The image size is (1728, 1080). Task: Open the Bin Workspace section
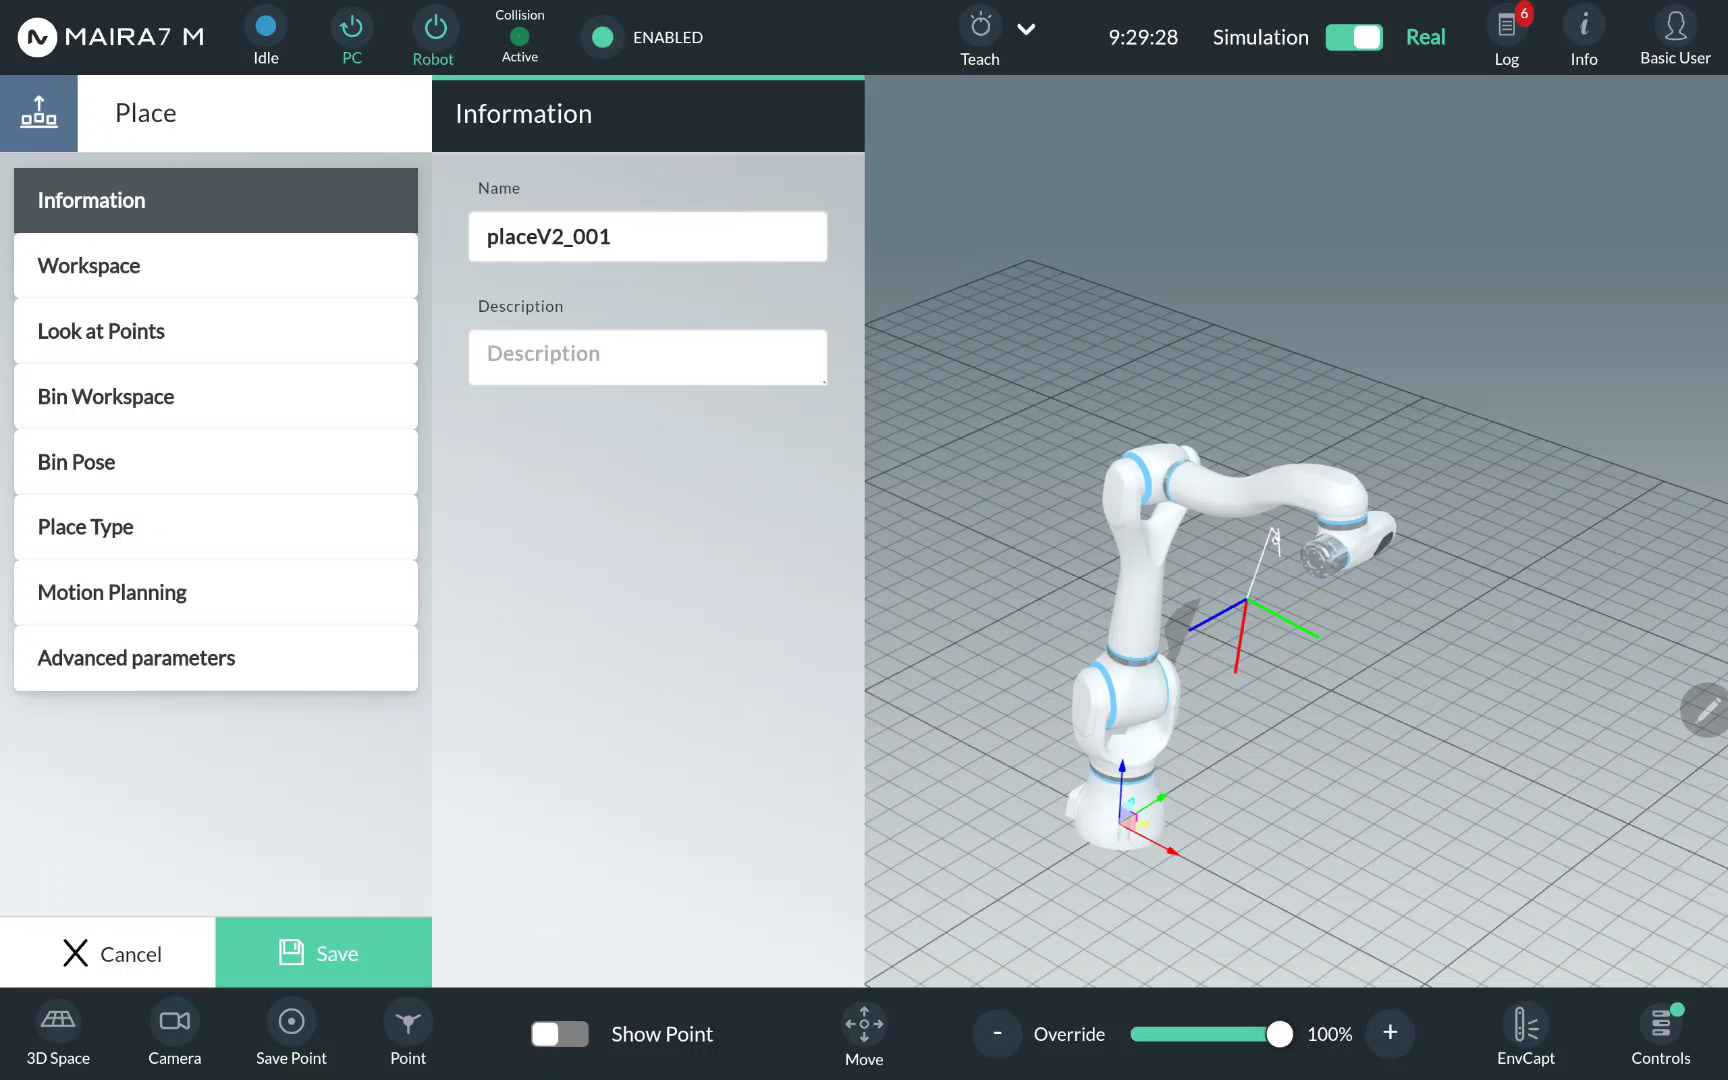pyautogui.click(x=216, y=397)
